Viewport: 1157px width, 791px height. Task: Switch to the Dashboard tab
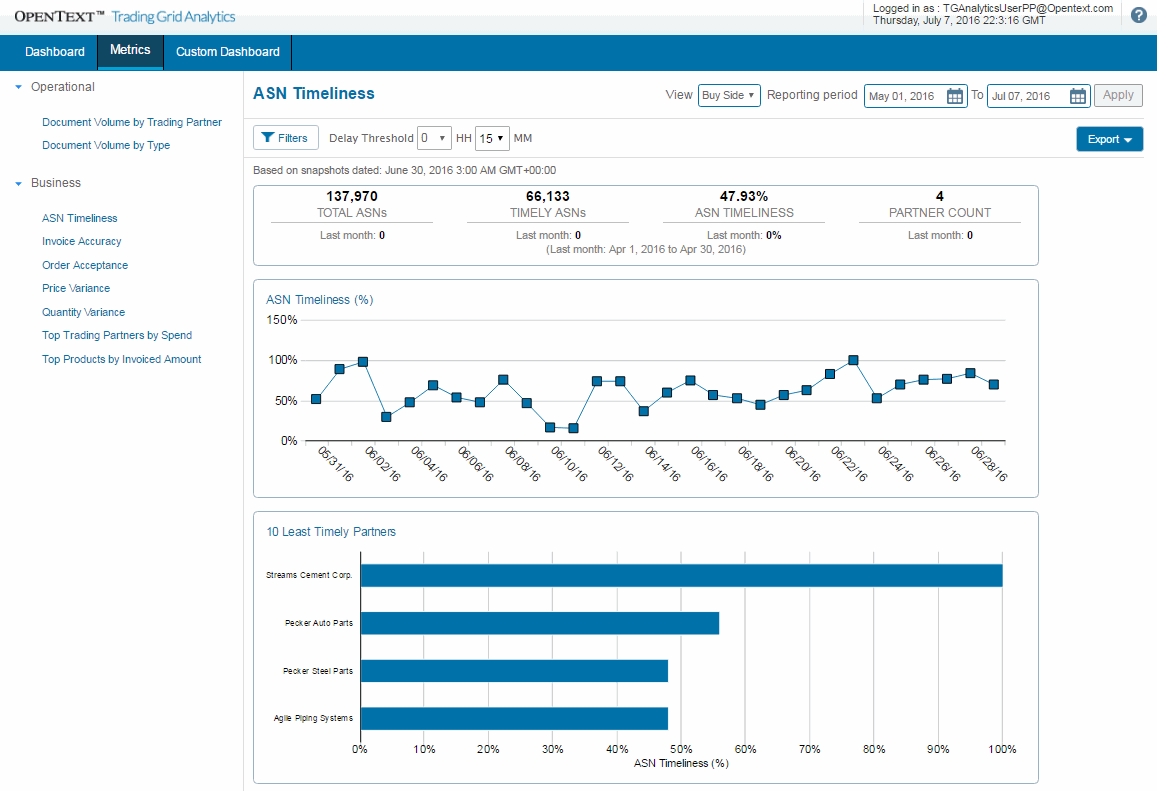click(55, 52)
